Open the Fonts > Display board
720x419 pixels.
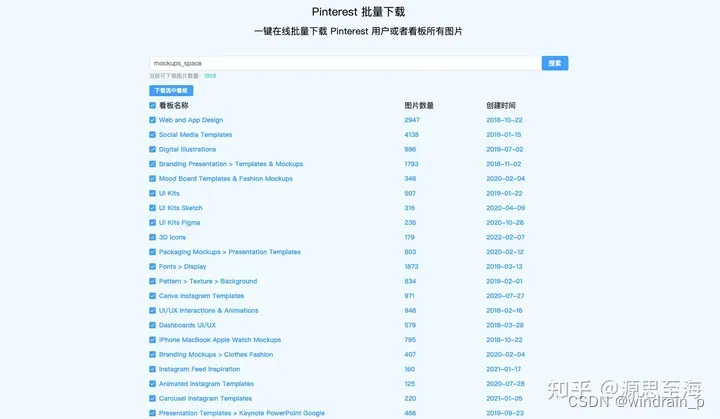point(183,266)
